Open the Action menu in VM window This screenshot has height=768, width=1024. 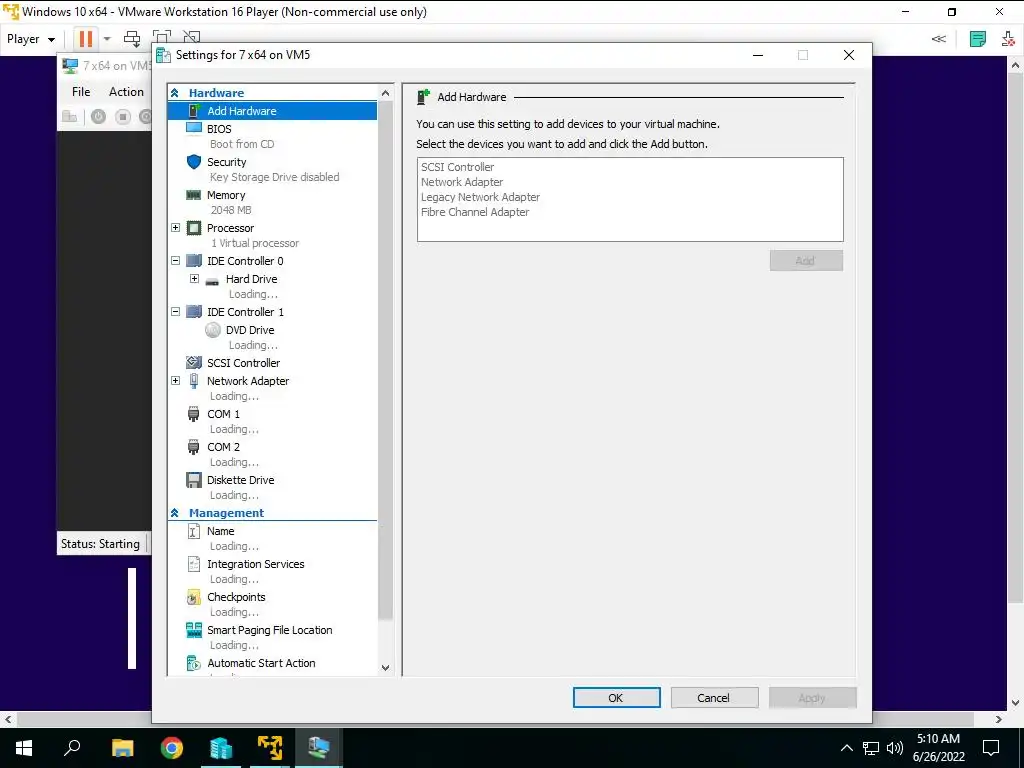[126, 91]
